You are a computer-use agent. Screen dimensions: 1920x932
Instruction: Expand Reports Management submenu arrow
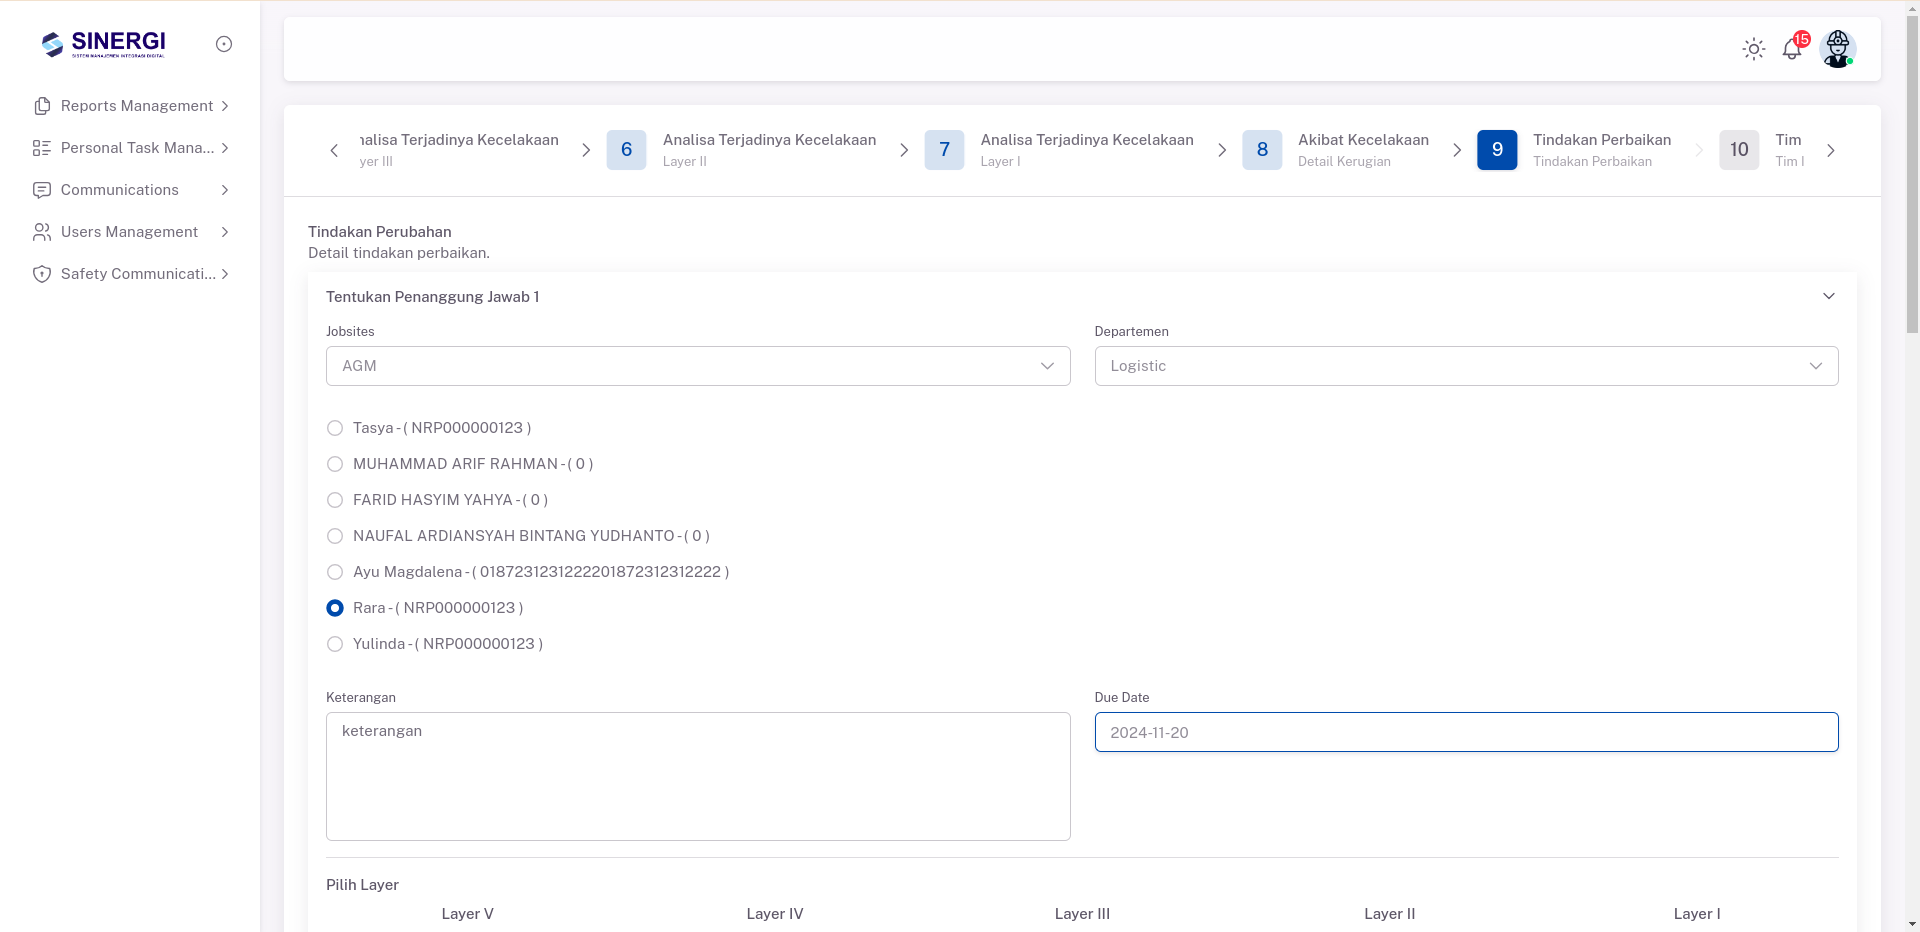pos(225,106)
